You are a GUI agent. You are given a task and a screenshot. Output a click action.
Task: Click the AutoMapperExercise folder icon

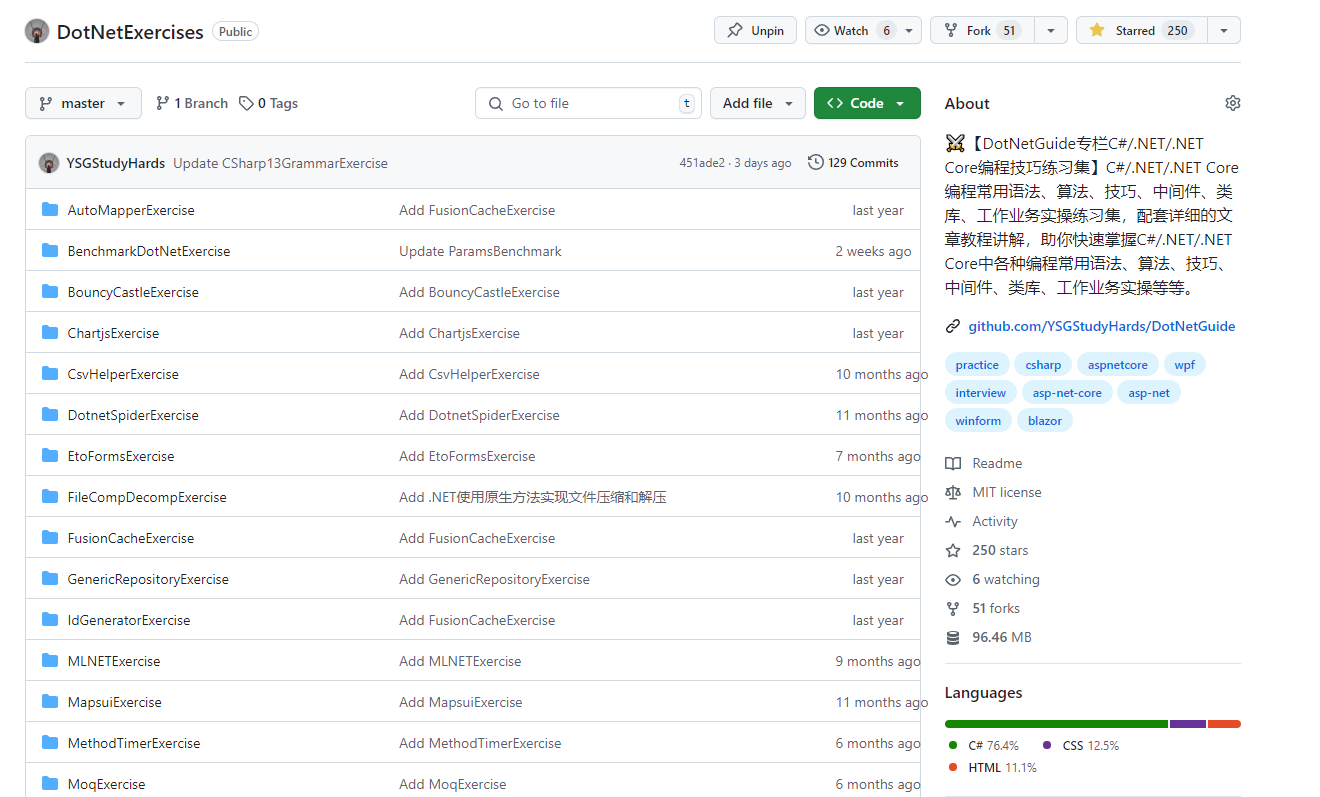[50, 210]
